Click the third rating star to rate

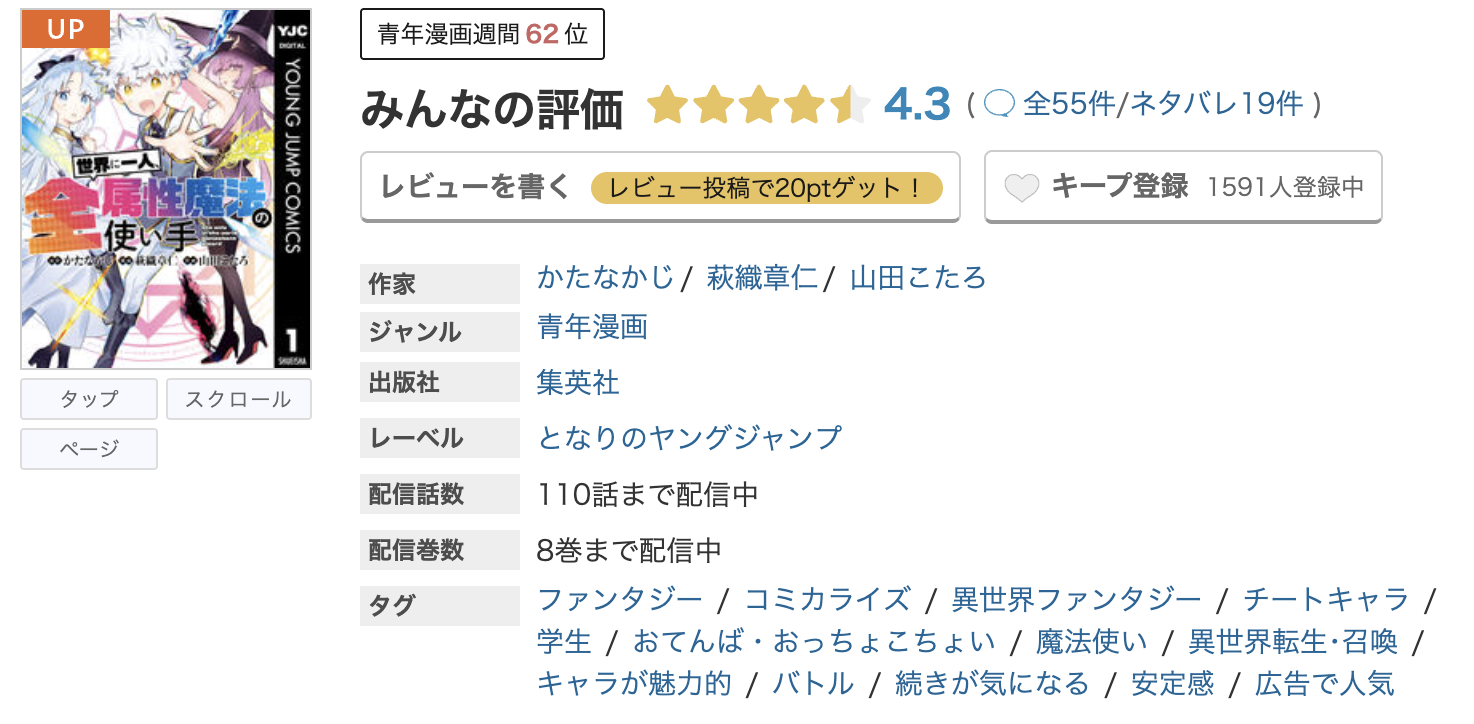tap(760, 103)
